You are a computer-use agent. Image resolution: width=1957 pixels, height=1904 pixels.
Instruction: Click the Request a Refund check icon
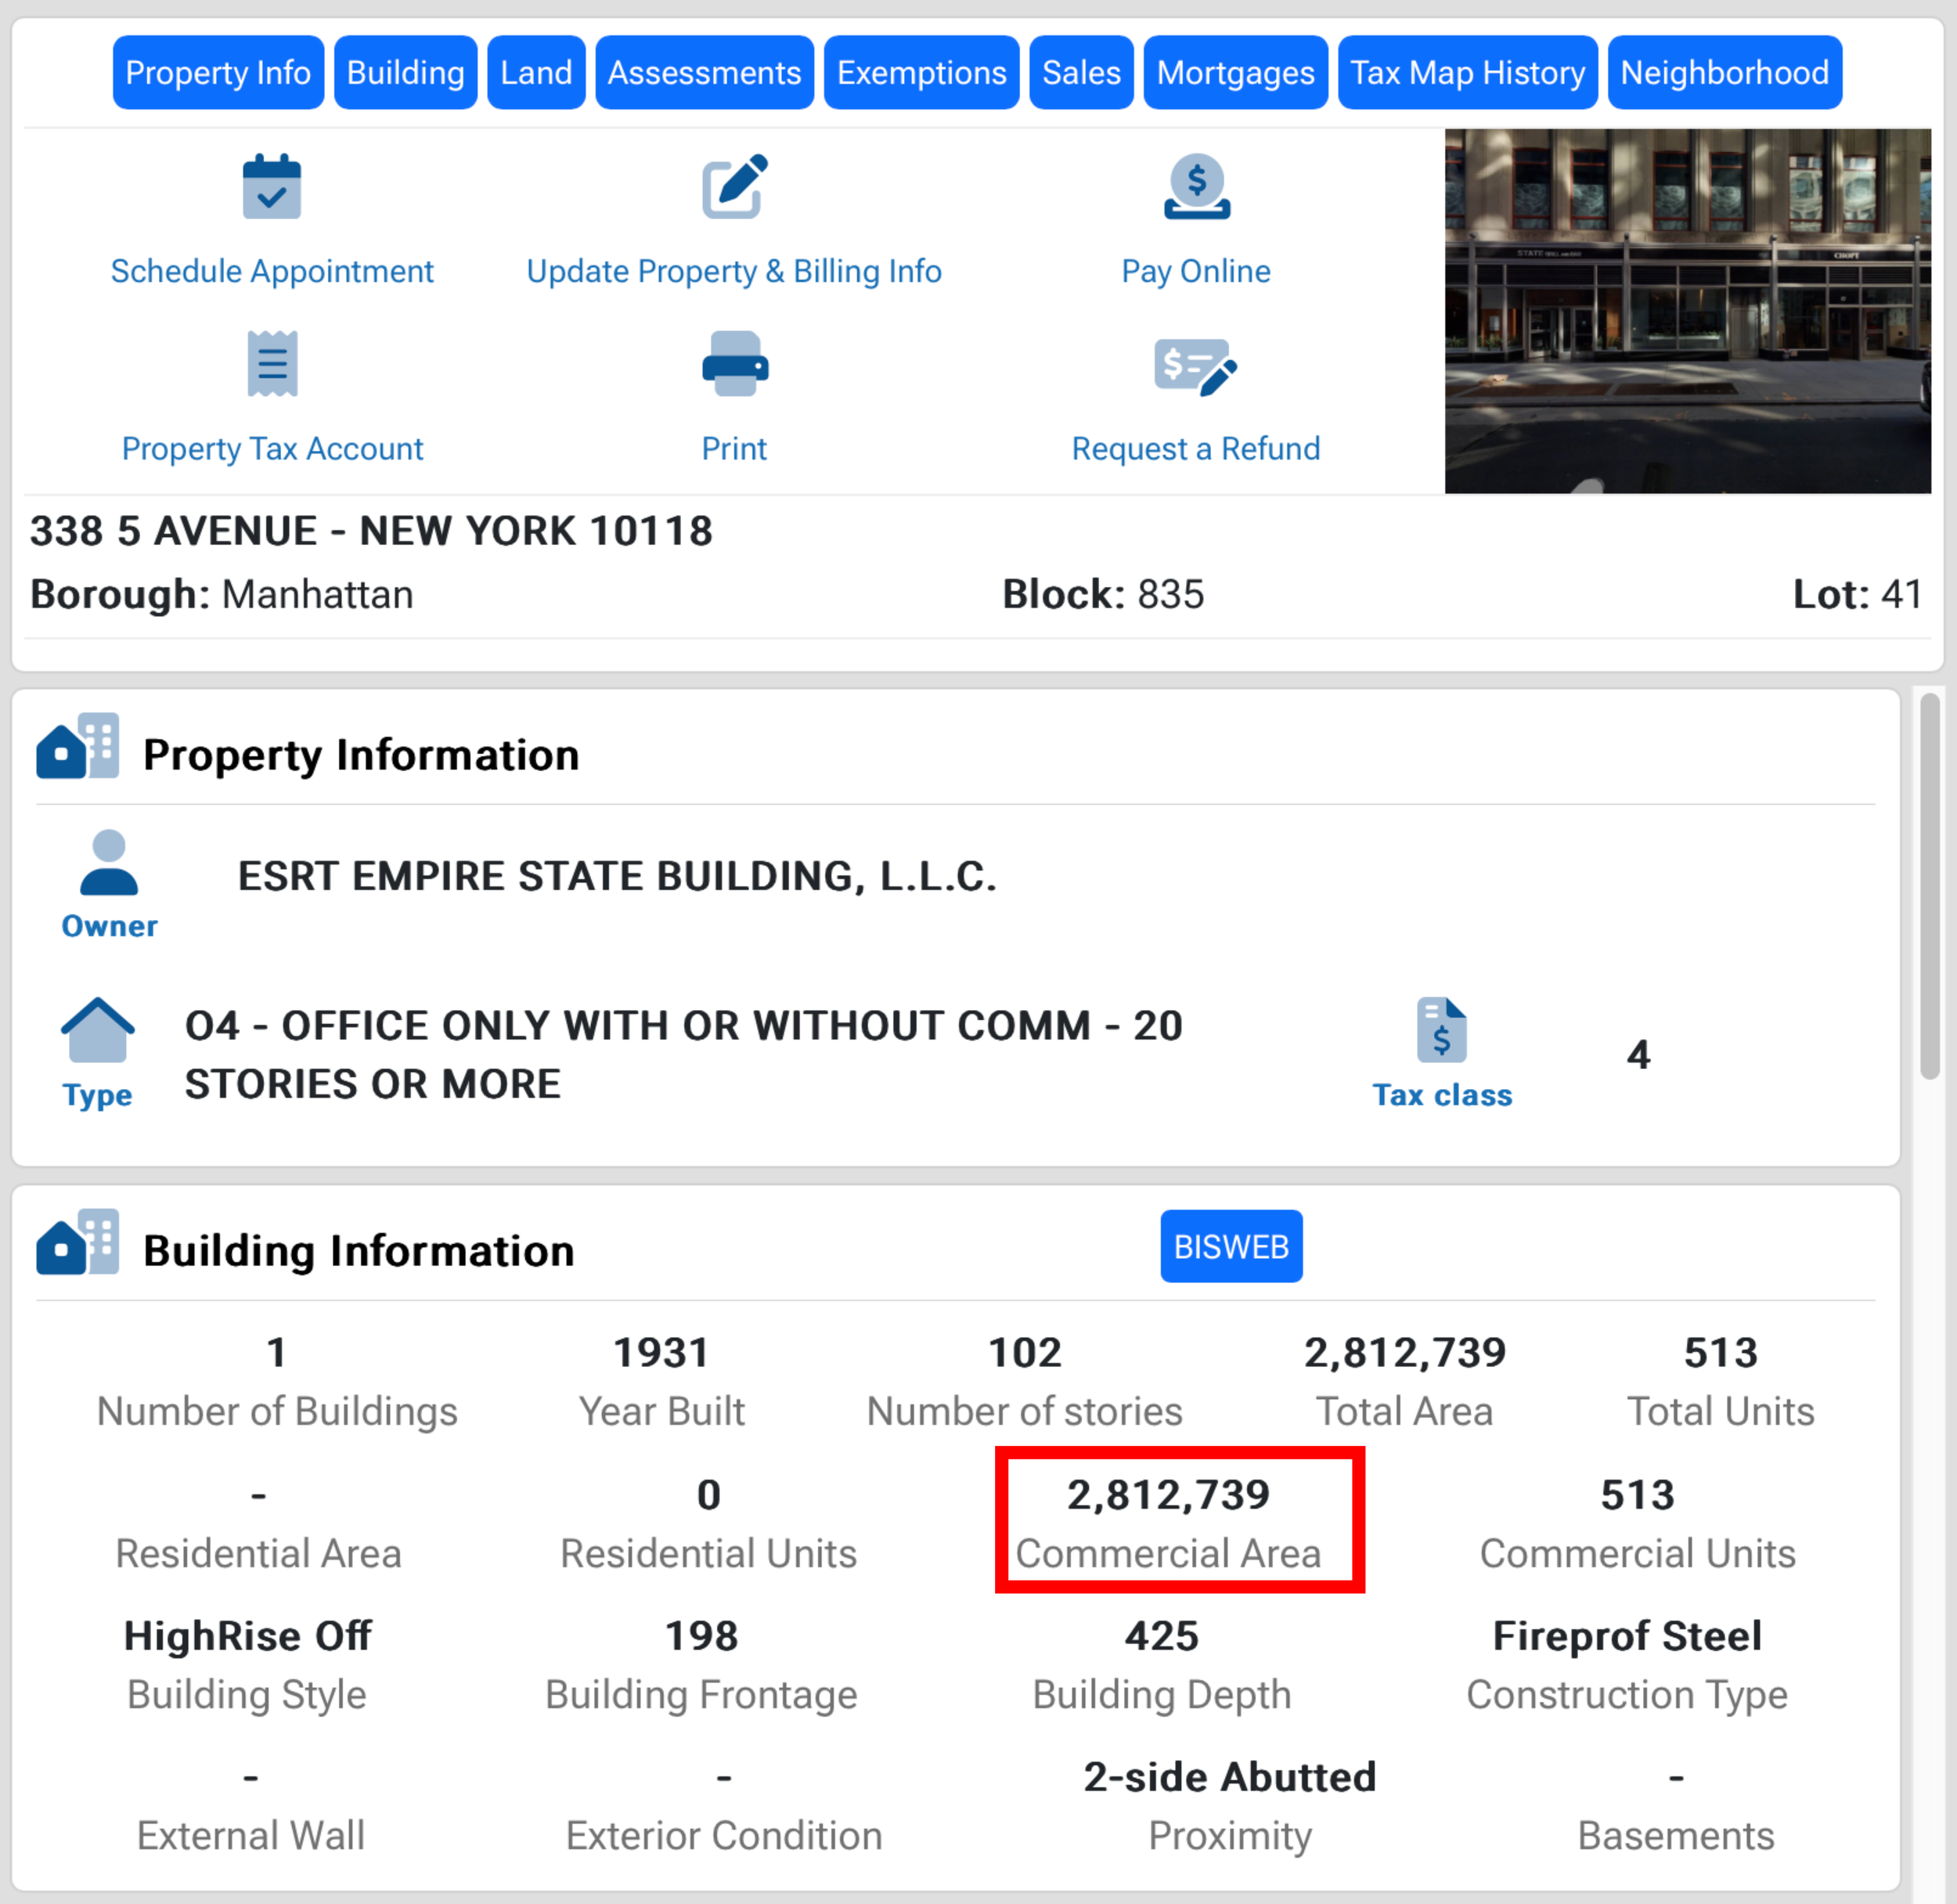1195,367
